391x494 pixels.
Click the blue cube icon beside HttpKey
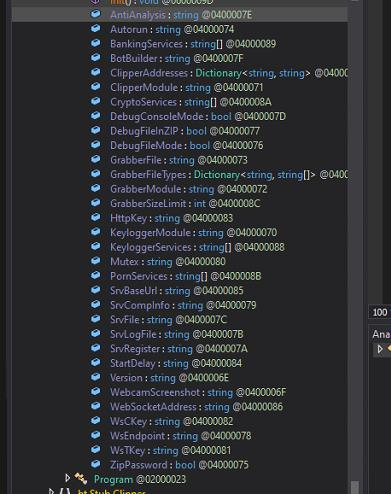tap(96, 218)
